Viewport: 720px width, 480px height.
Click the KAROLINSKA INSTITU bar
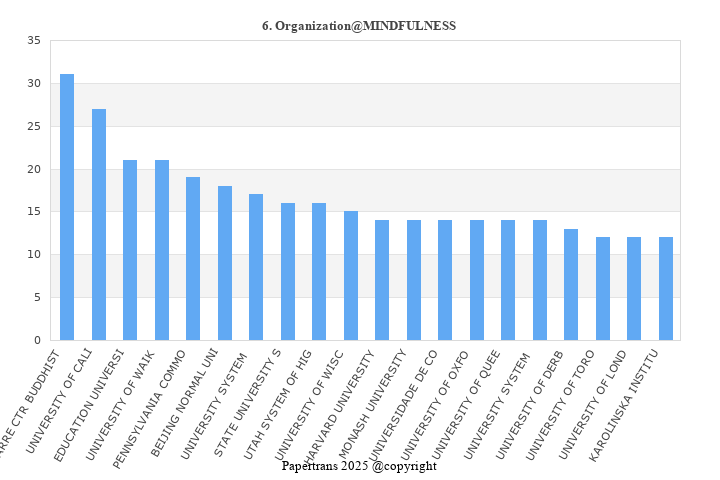[x=666, y=289]
